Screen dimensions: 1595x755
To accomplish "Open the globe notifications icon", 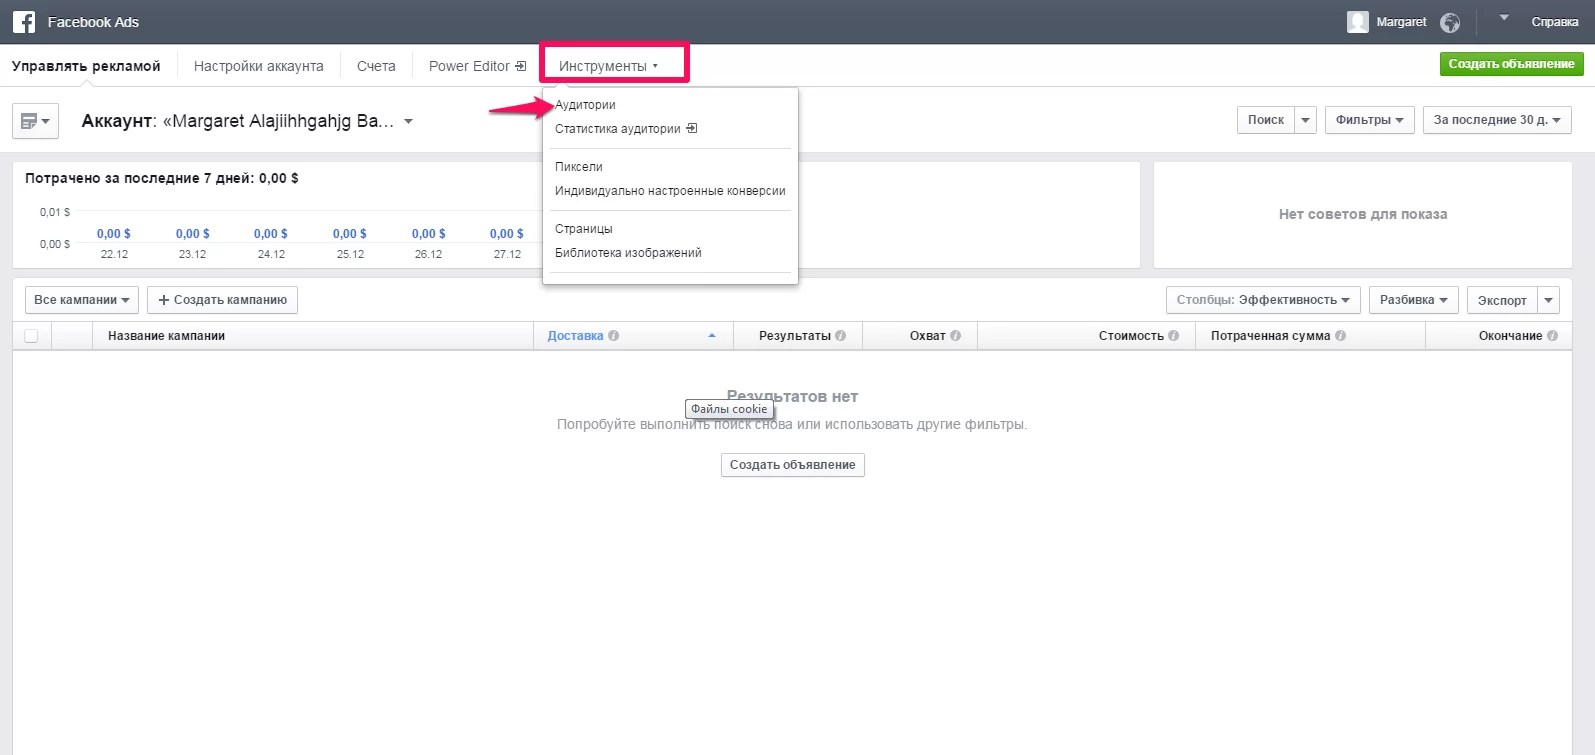I will (x=1450, y=22).
